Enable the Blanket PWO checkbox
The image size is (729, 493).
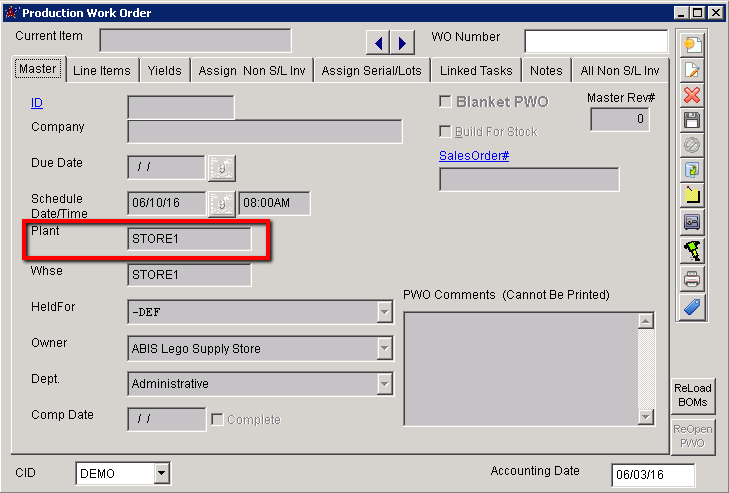coord(446,102)
